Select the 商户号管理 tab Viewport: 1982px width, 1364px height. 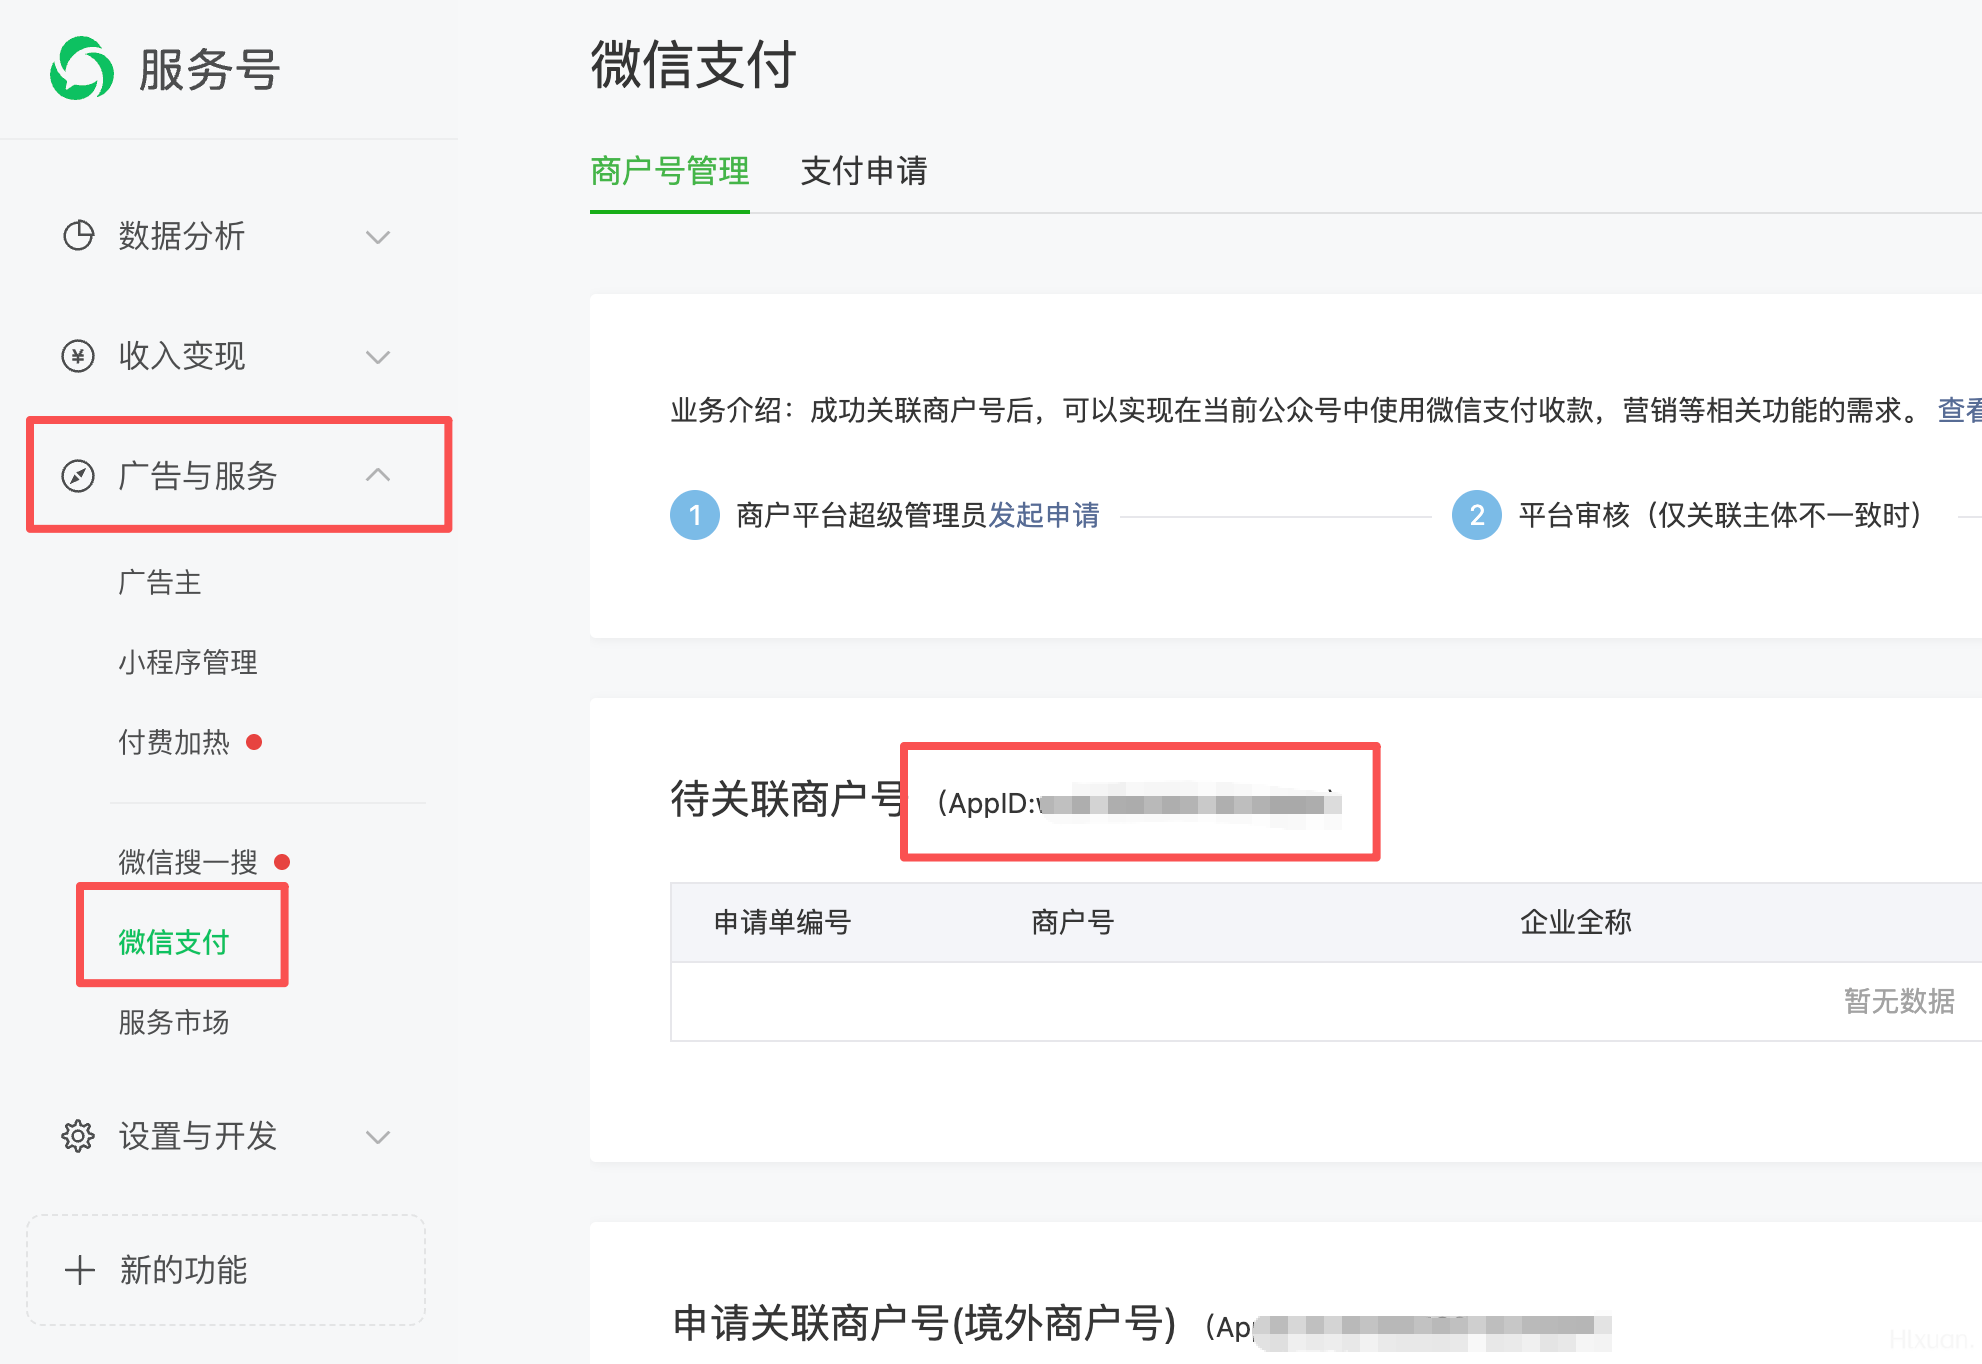(x=669, y=171)
